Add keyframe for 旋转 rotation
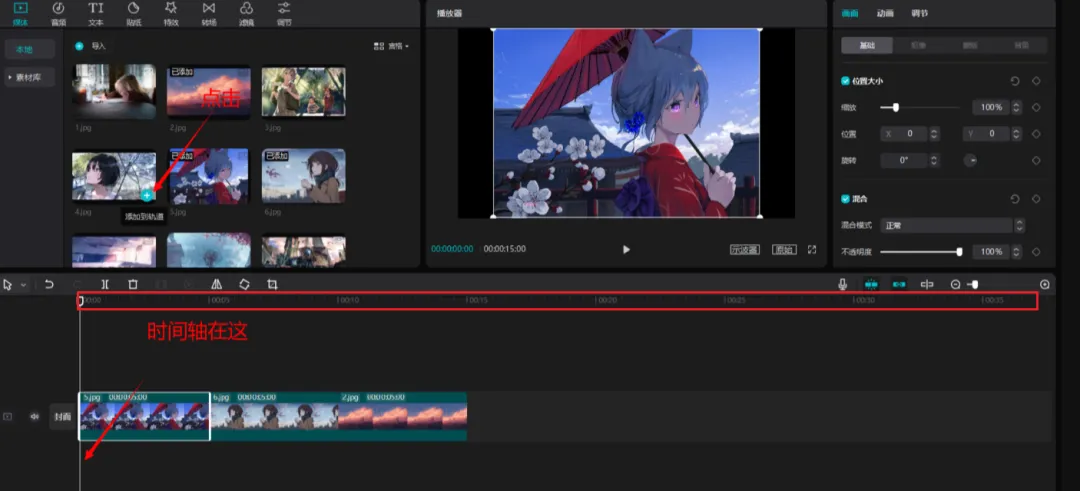The height and width of the screenshot is (491, 1080). pyautogui.click(x=1036, y=160)
